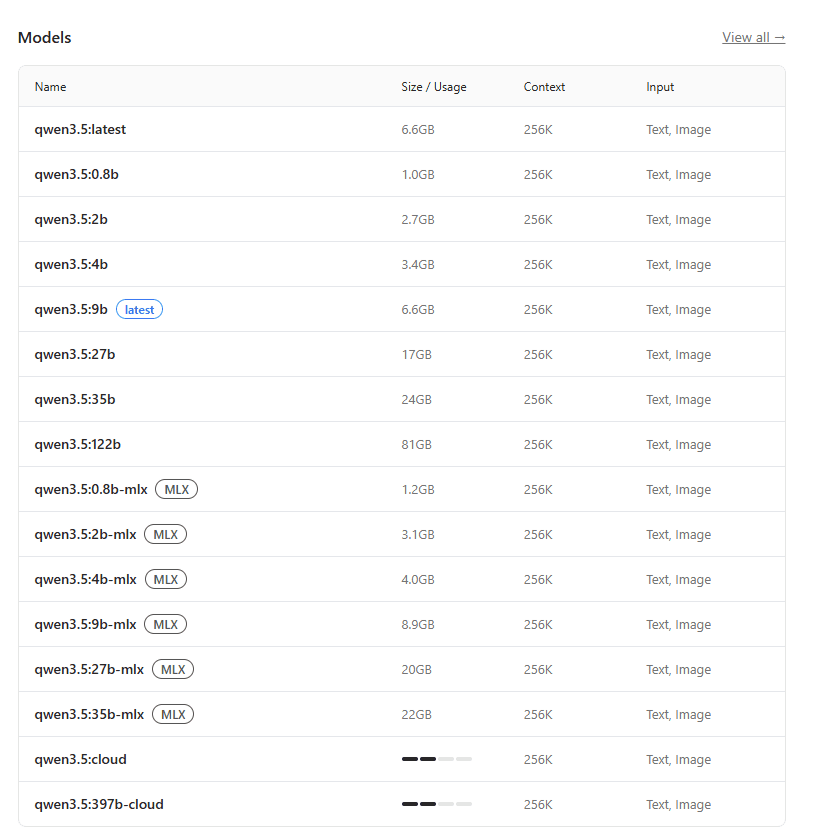Click the 4.0GB size value
823x839 pixels.
point(418,579)
